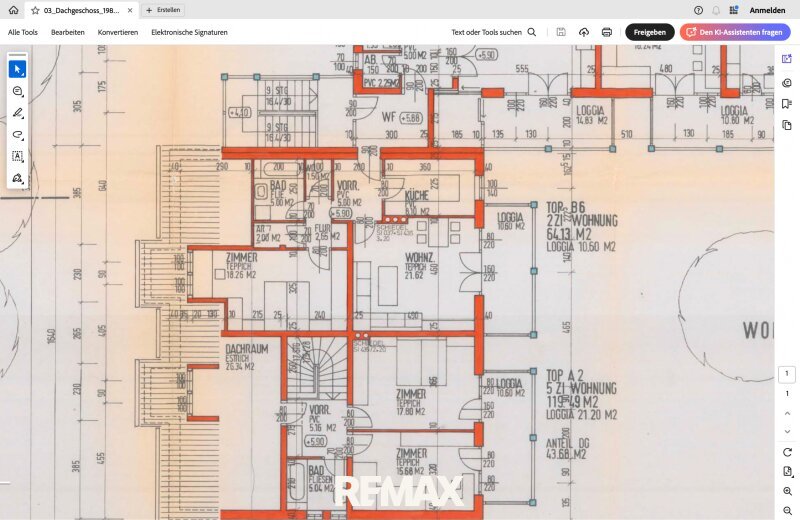Viewport: 800px width, 520px height.
Task: Activate the text box select tool
Action: pos(17,156)
